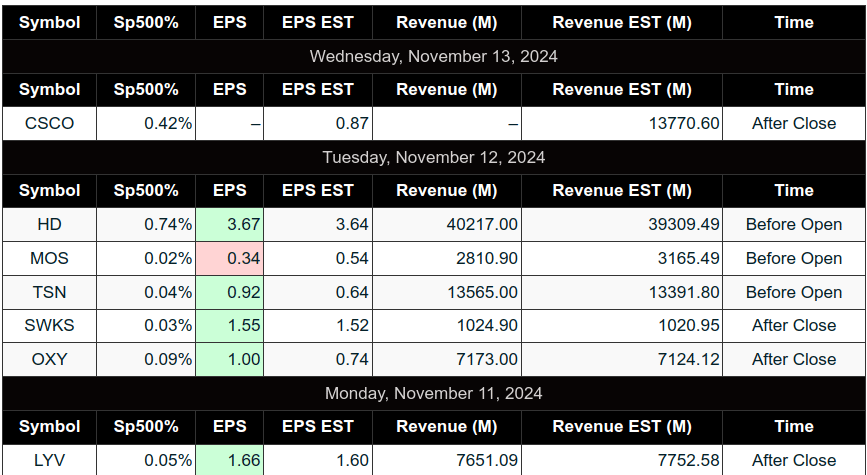
Task: Click CSCO Sp500 weight 0.42%
Action: tap(168, 123)
